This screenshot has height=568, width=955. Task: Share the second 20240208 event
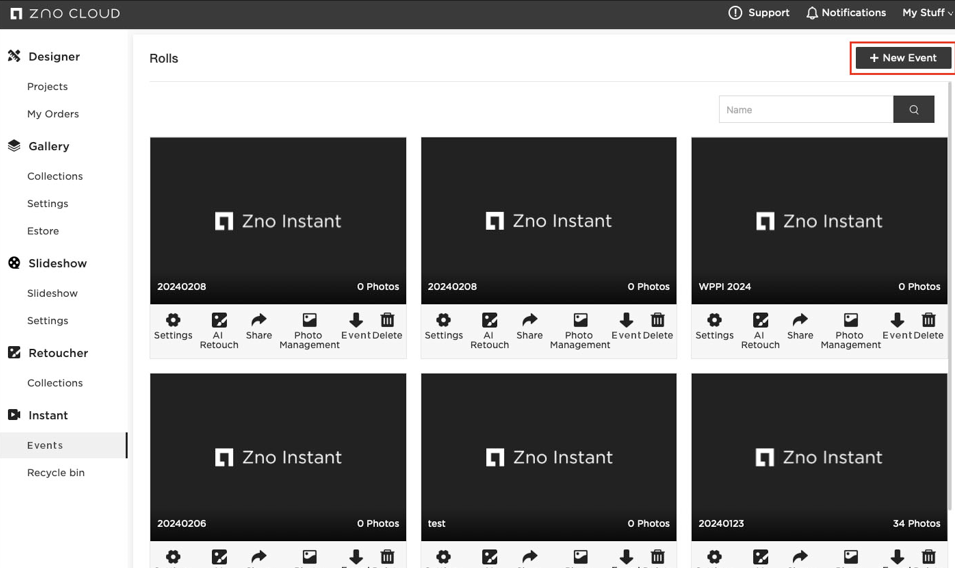pos(529,327)
